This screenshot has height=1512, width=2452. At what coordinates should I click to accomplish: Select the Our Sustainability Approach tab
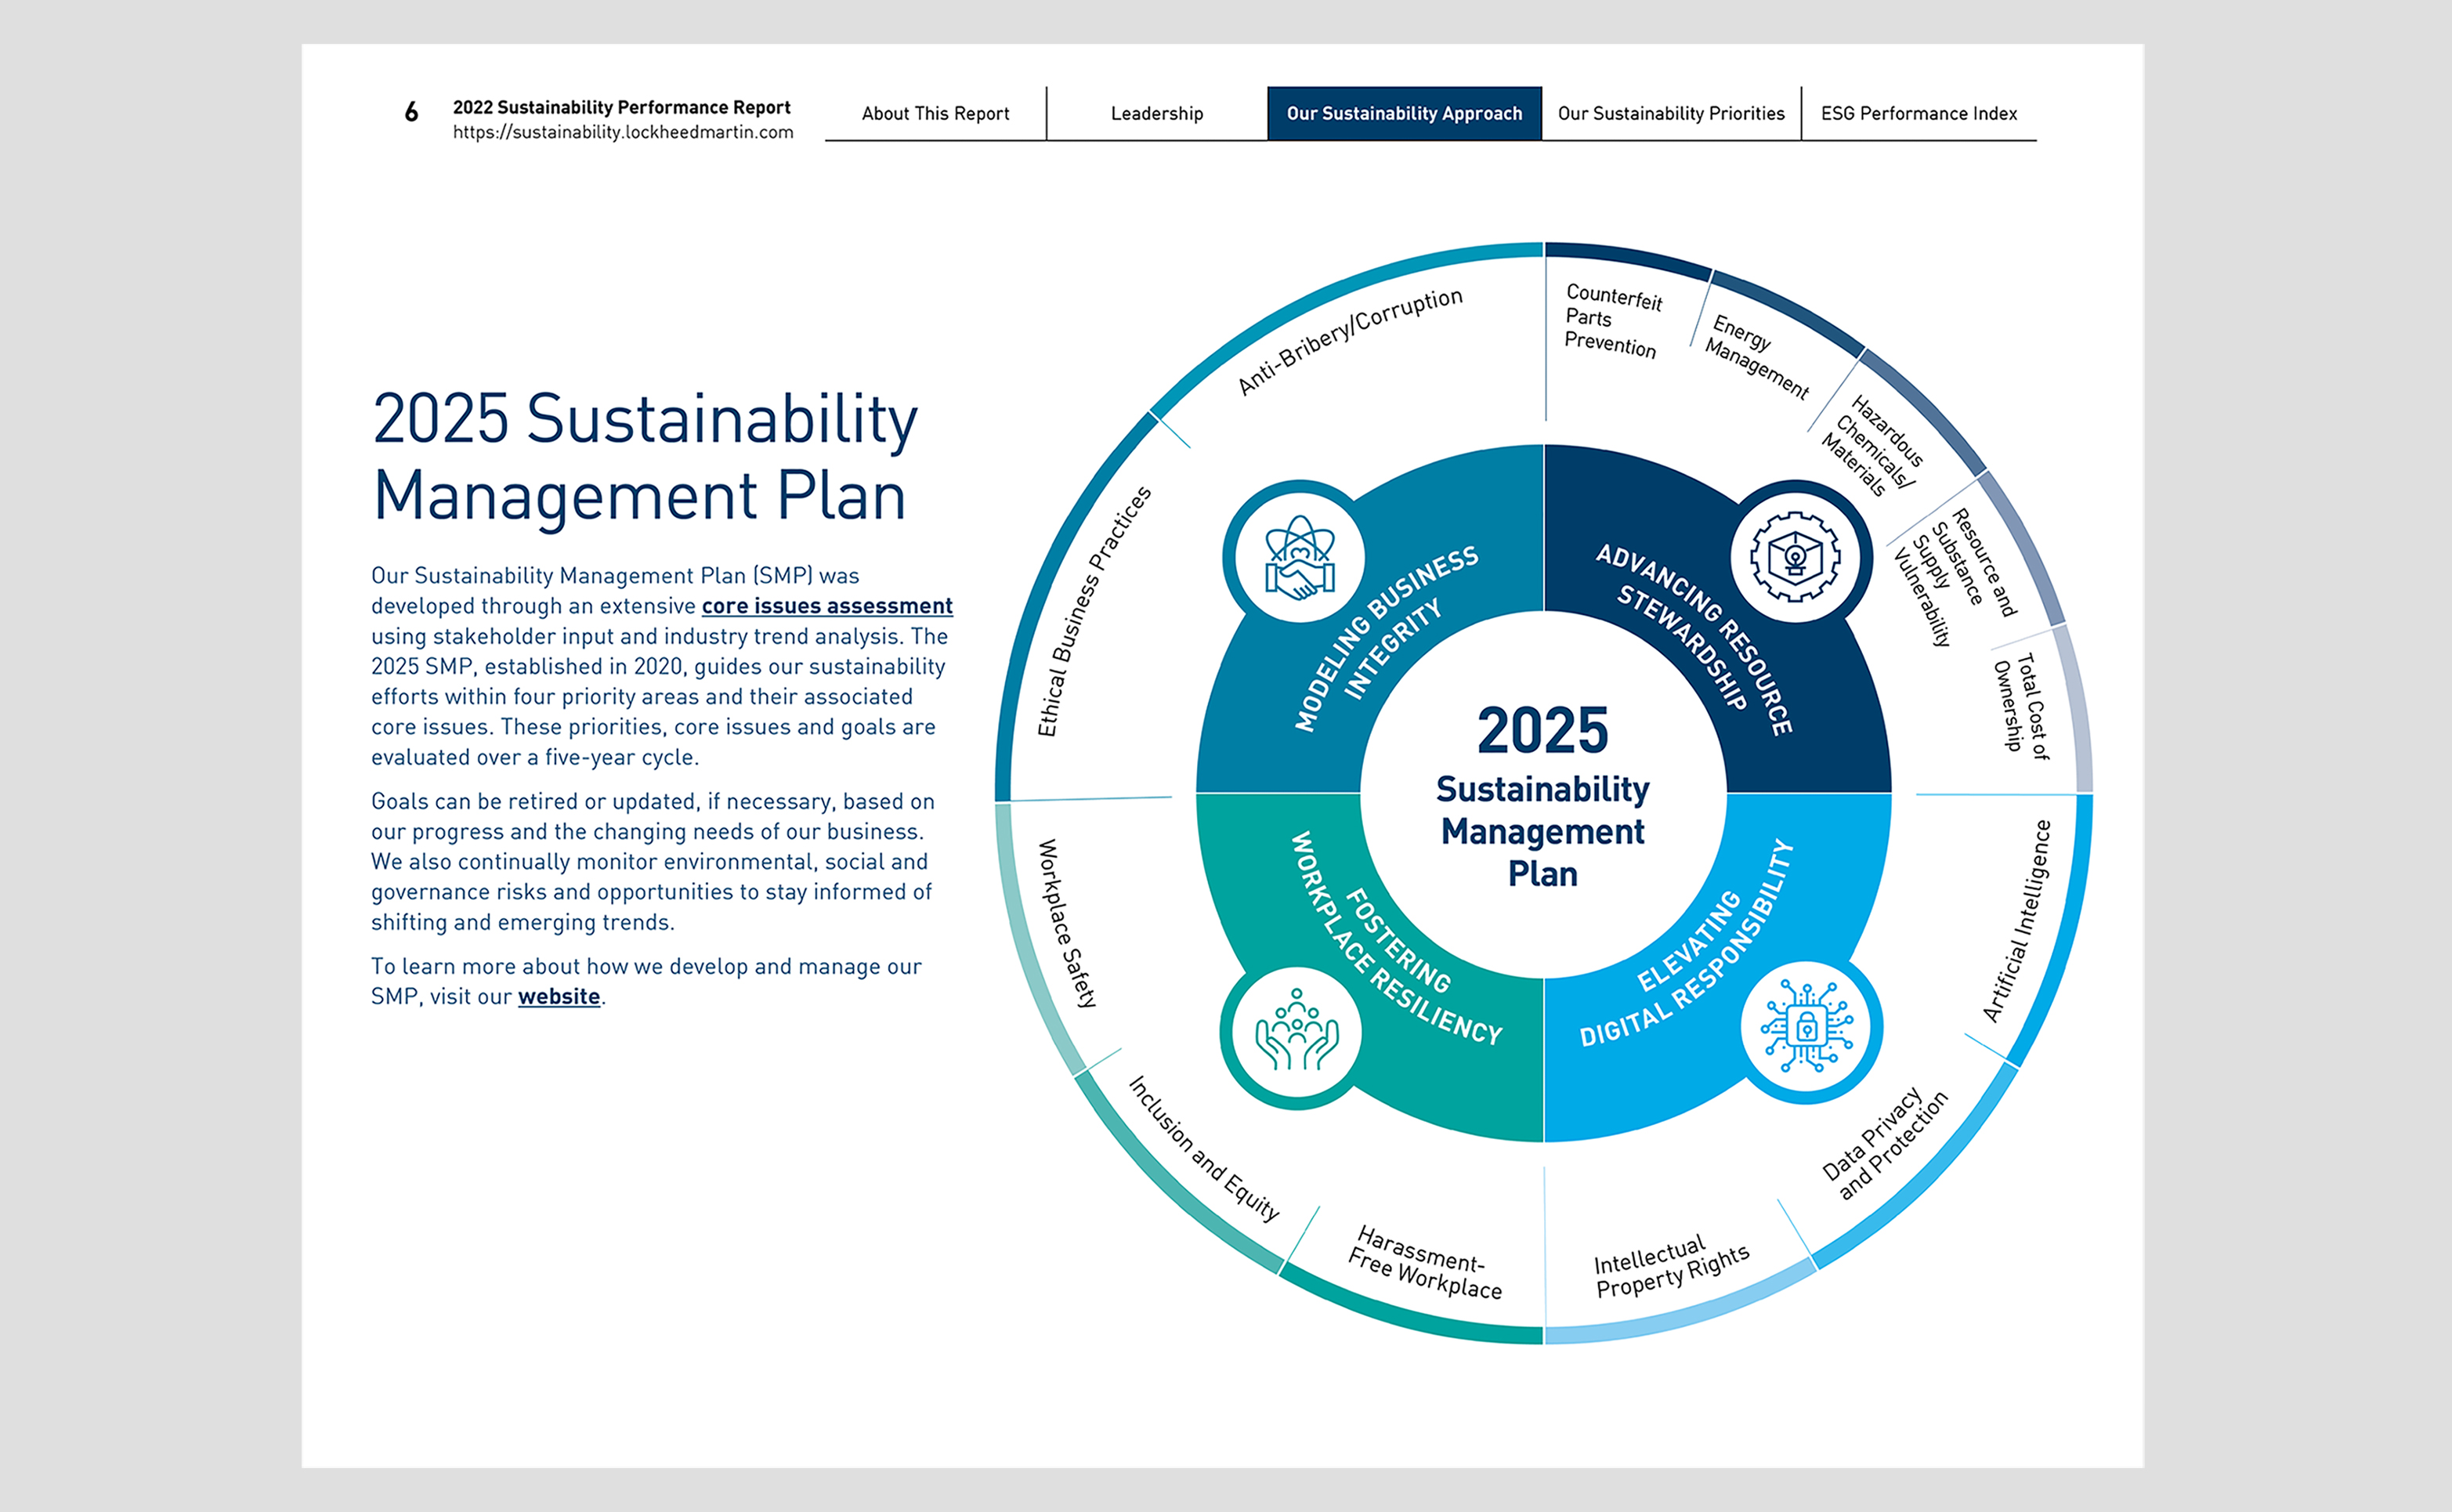[1404, 114]
